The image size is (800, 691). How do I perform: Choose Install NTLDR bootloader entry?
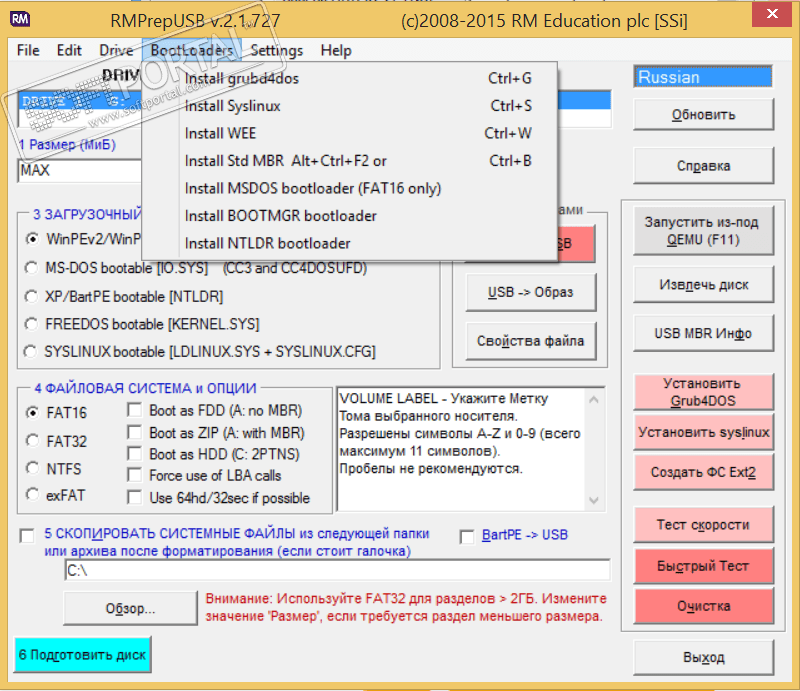tap(349, 244)
